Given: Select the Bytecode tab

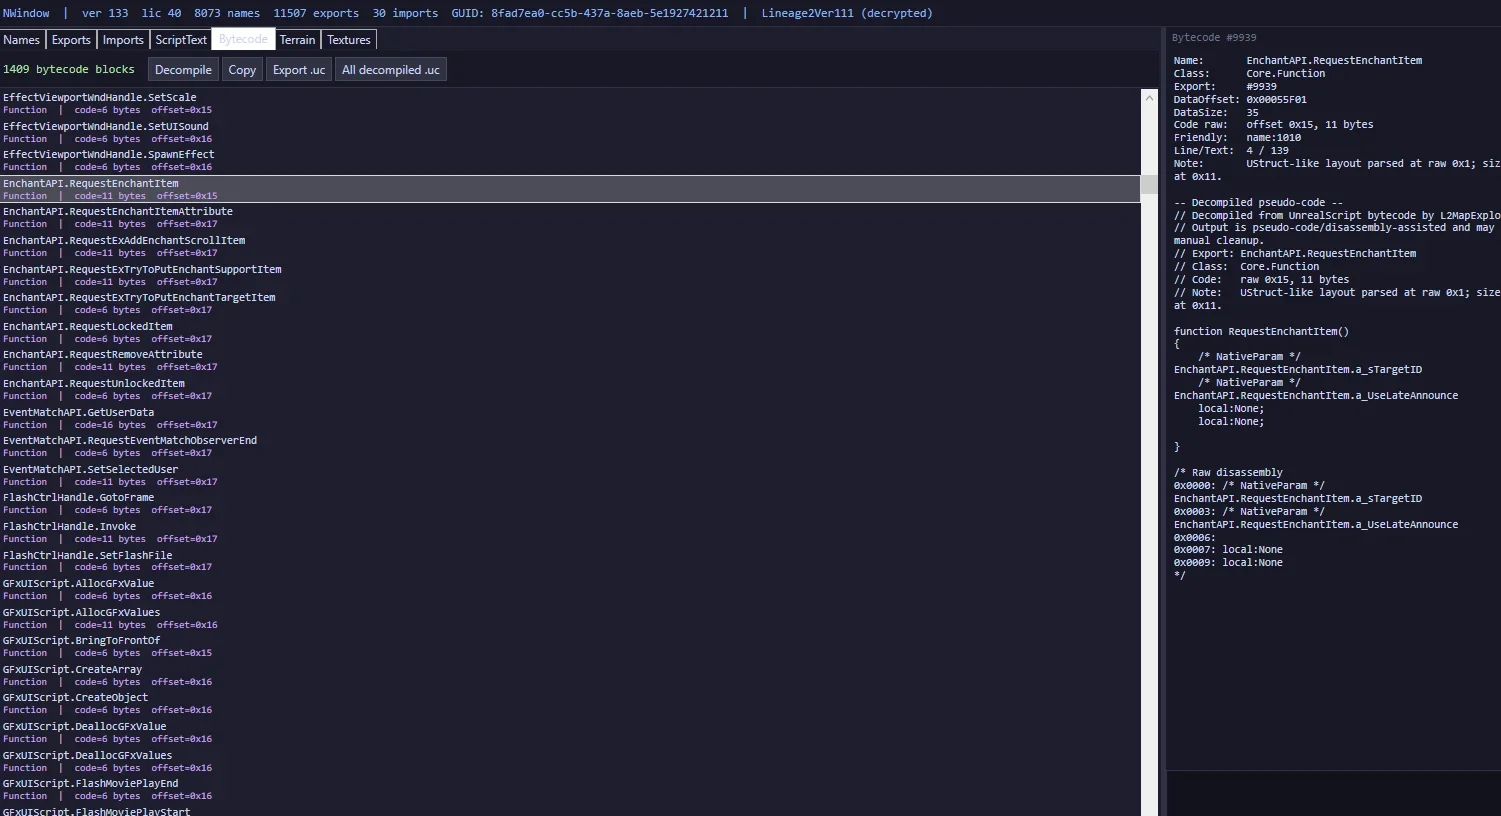Looking at the screenshot, I should (x=243, y=40).
